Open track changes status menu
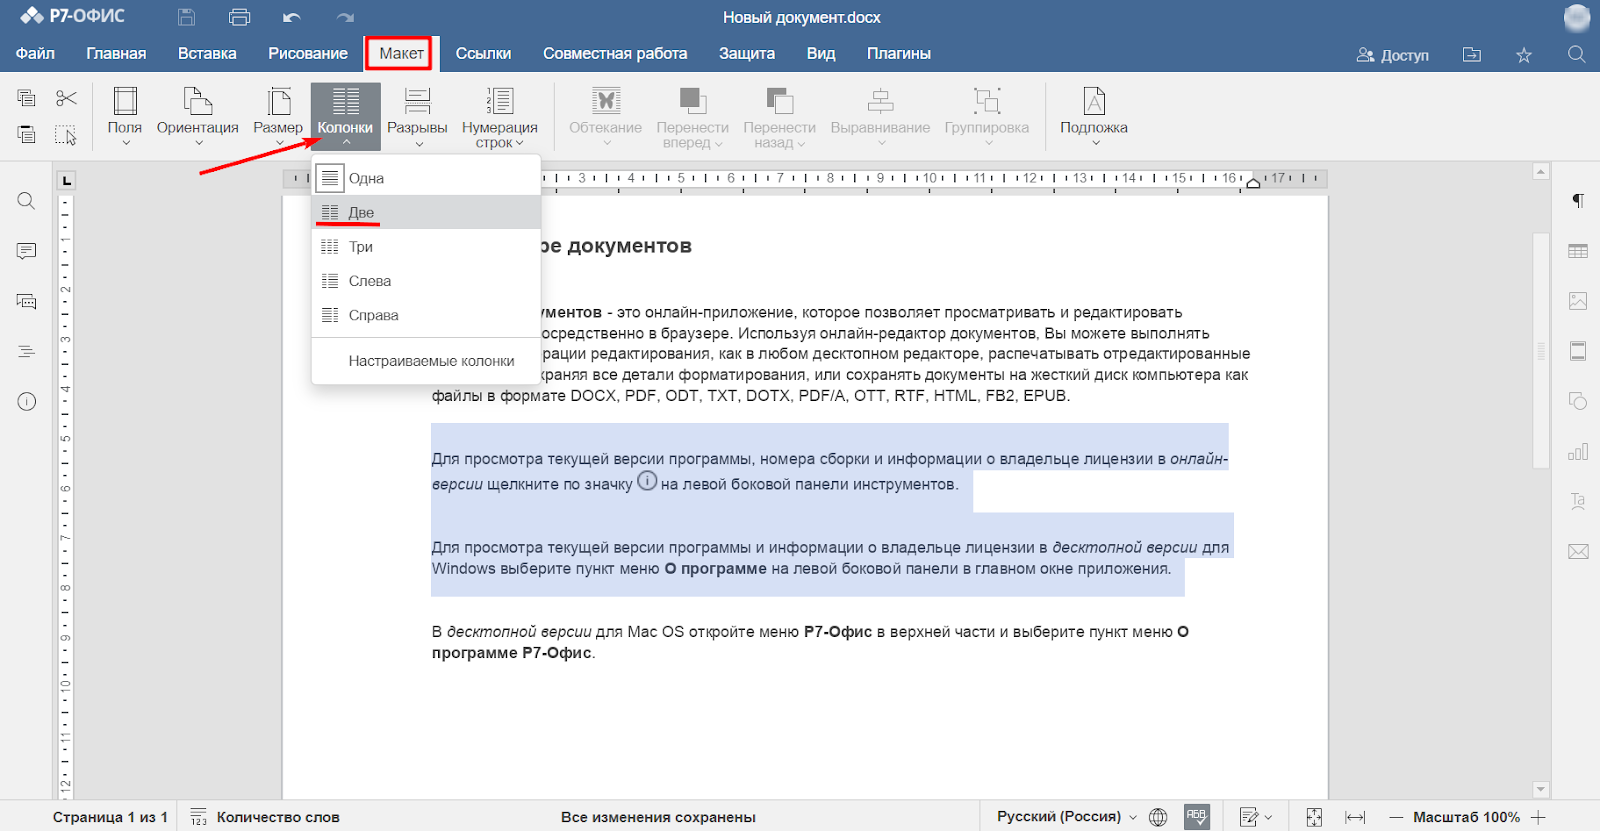The image size is (1600, 831). tap(1256, 817)
